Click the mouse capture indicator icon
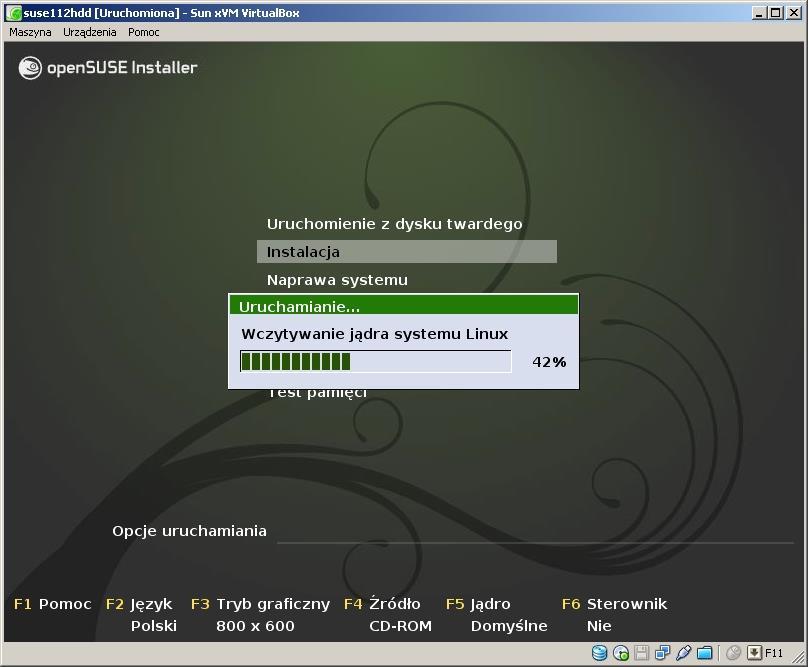 [733, 653]
